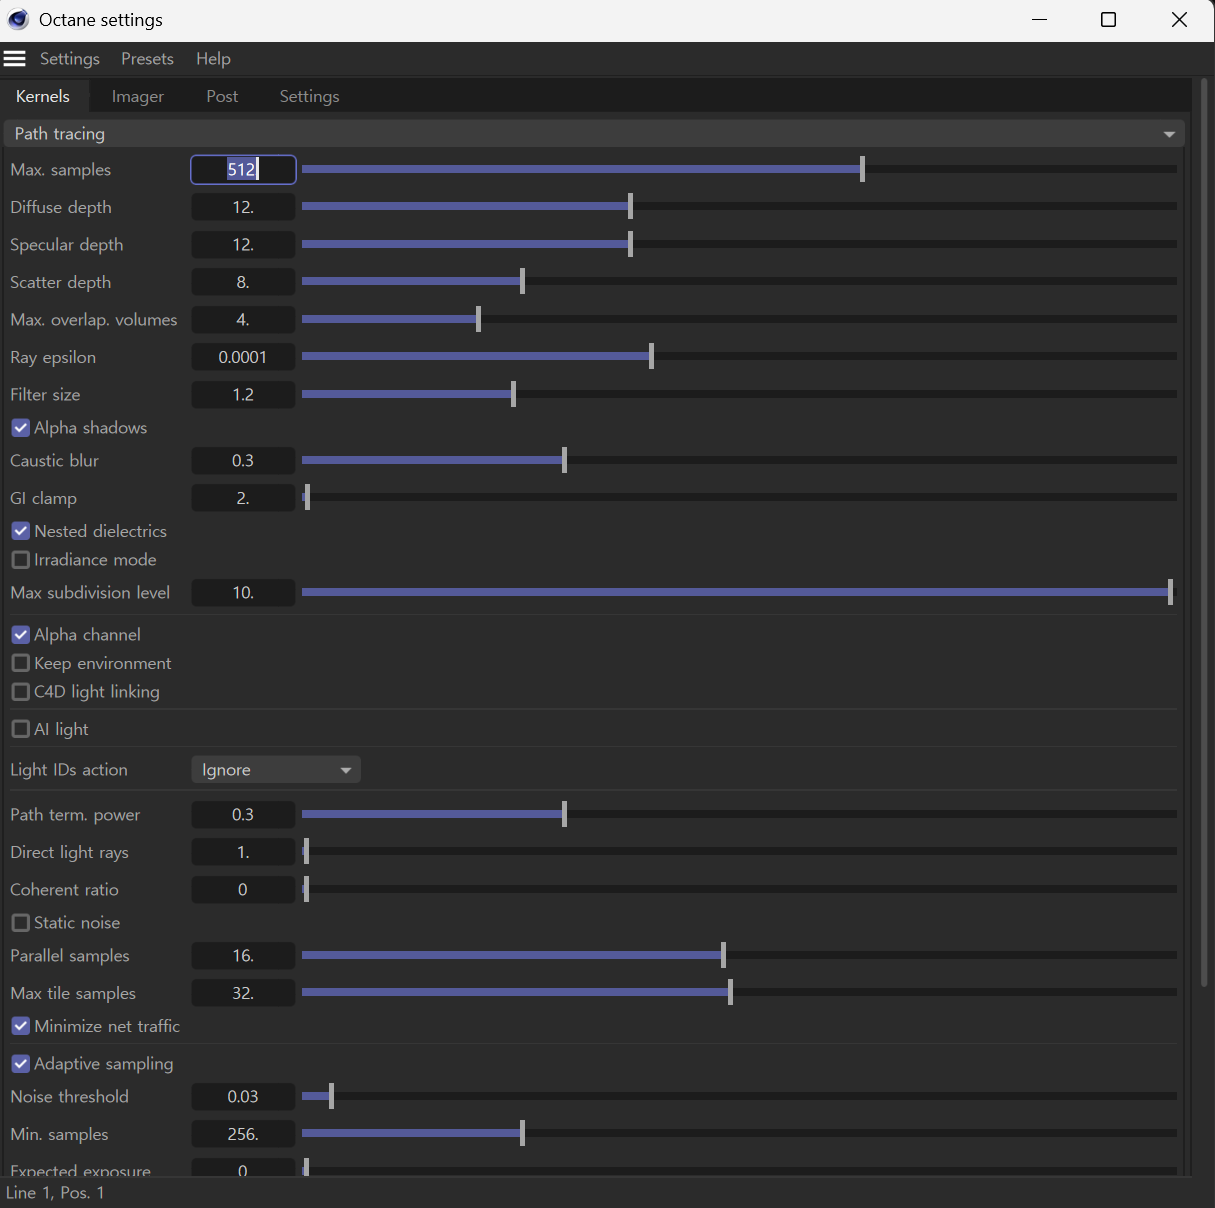Click the Ray epsilon value field
Image resolution: width=1215 pixels, height=1208 pixels.
click(x=243, y=357)
